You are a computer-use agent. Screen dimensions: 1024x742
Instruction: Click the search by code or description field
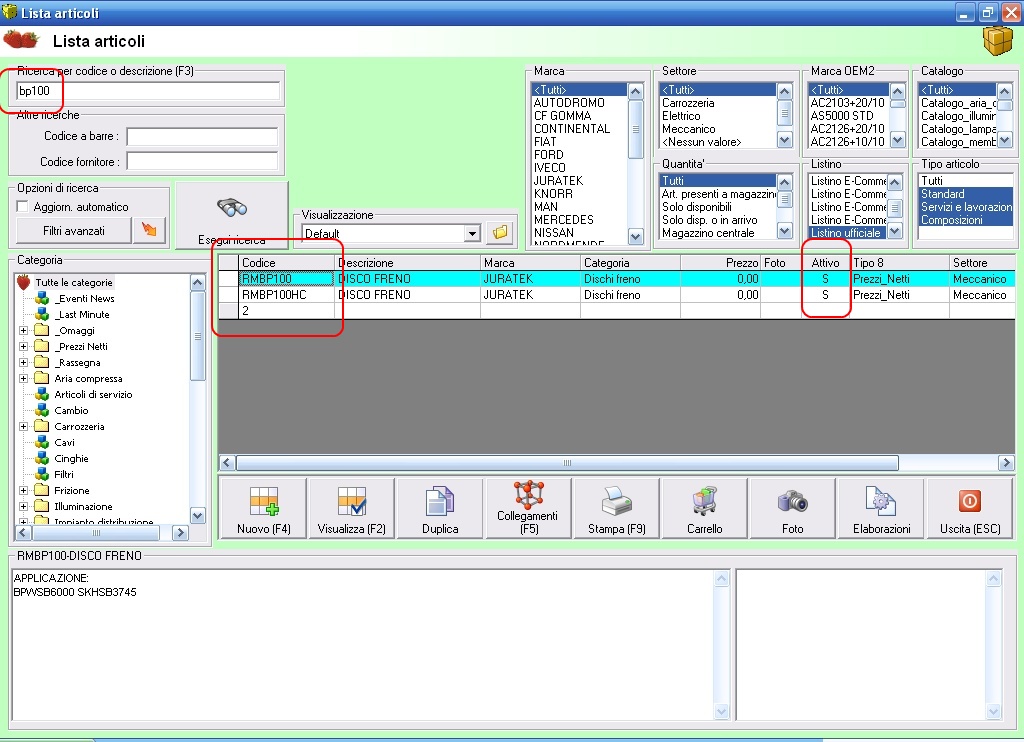pyautogui.click(x=148, y=91)
